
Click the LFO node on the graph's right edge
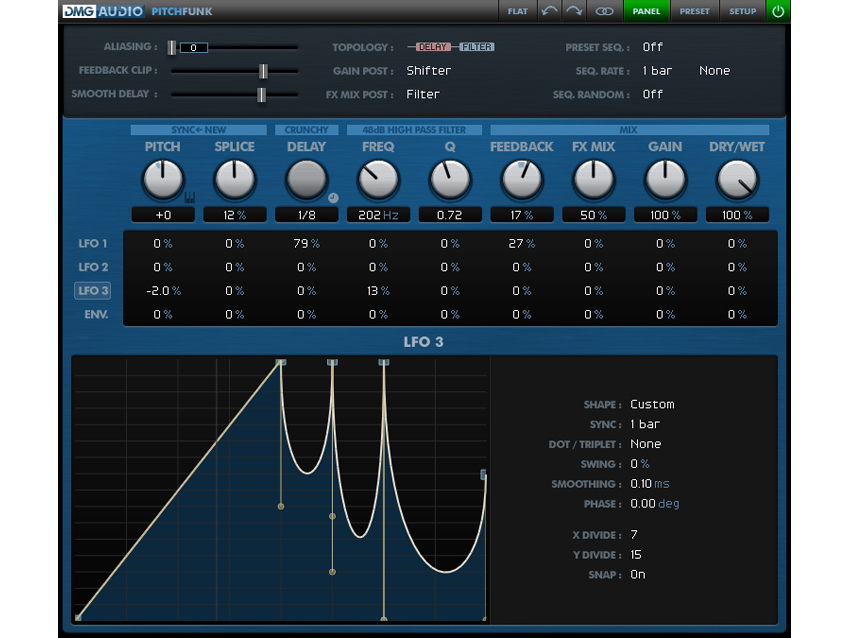tap(484, 475)
